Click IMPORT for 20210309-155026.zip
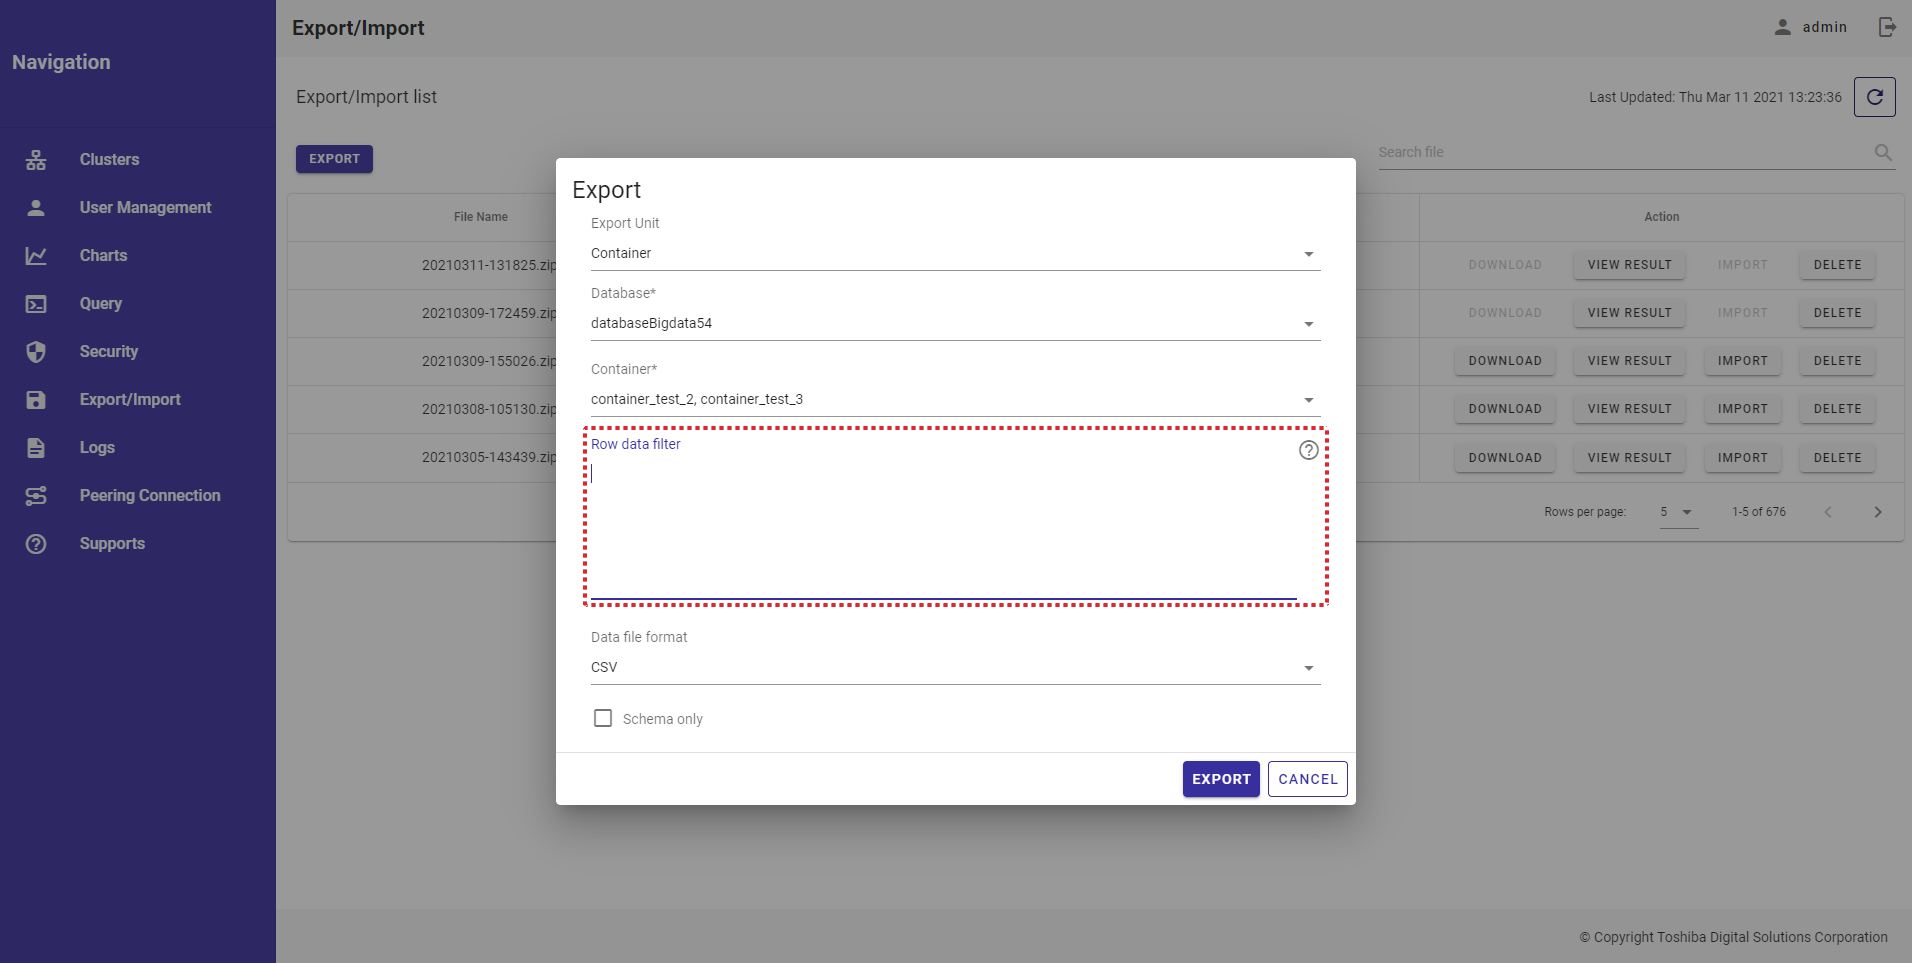Image resolution: width=1912 pixels, height=963 pixels. 1743,361
